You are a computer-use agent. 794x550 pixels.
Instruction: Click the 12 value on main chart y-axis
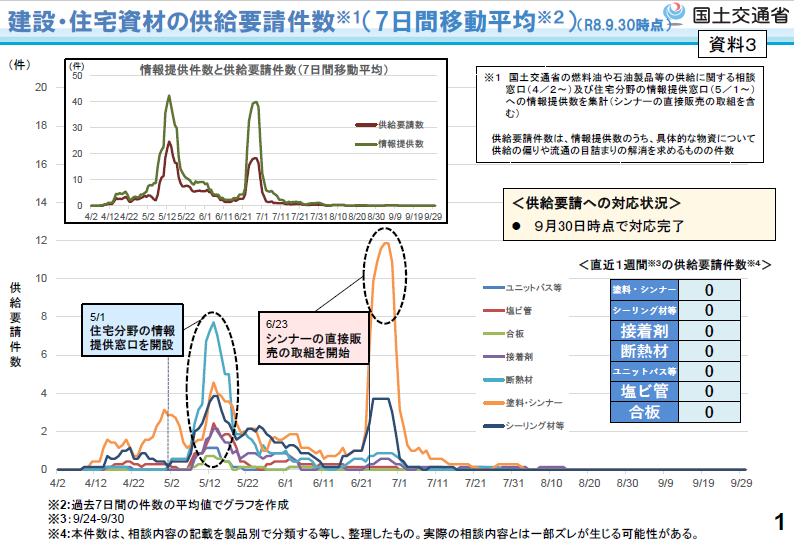(41, 241)
